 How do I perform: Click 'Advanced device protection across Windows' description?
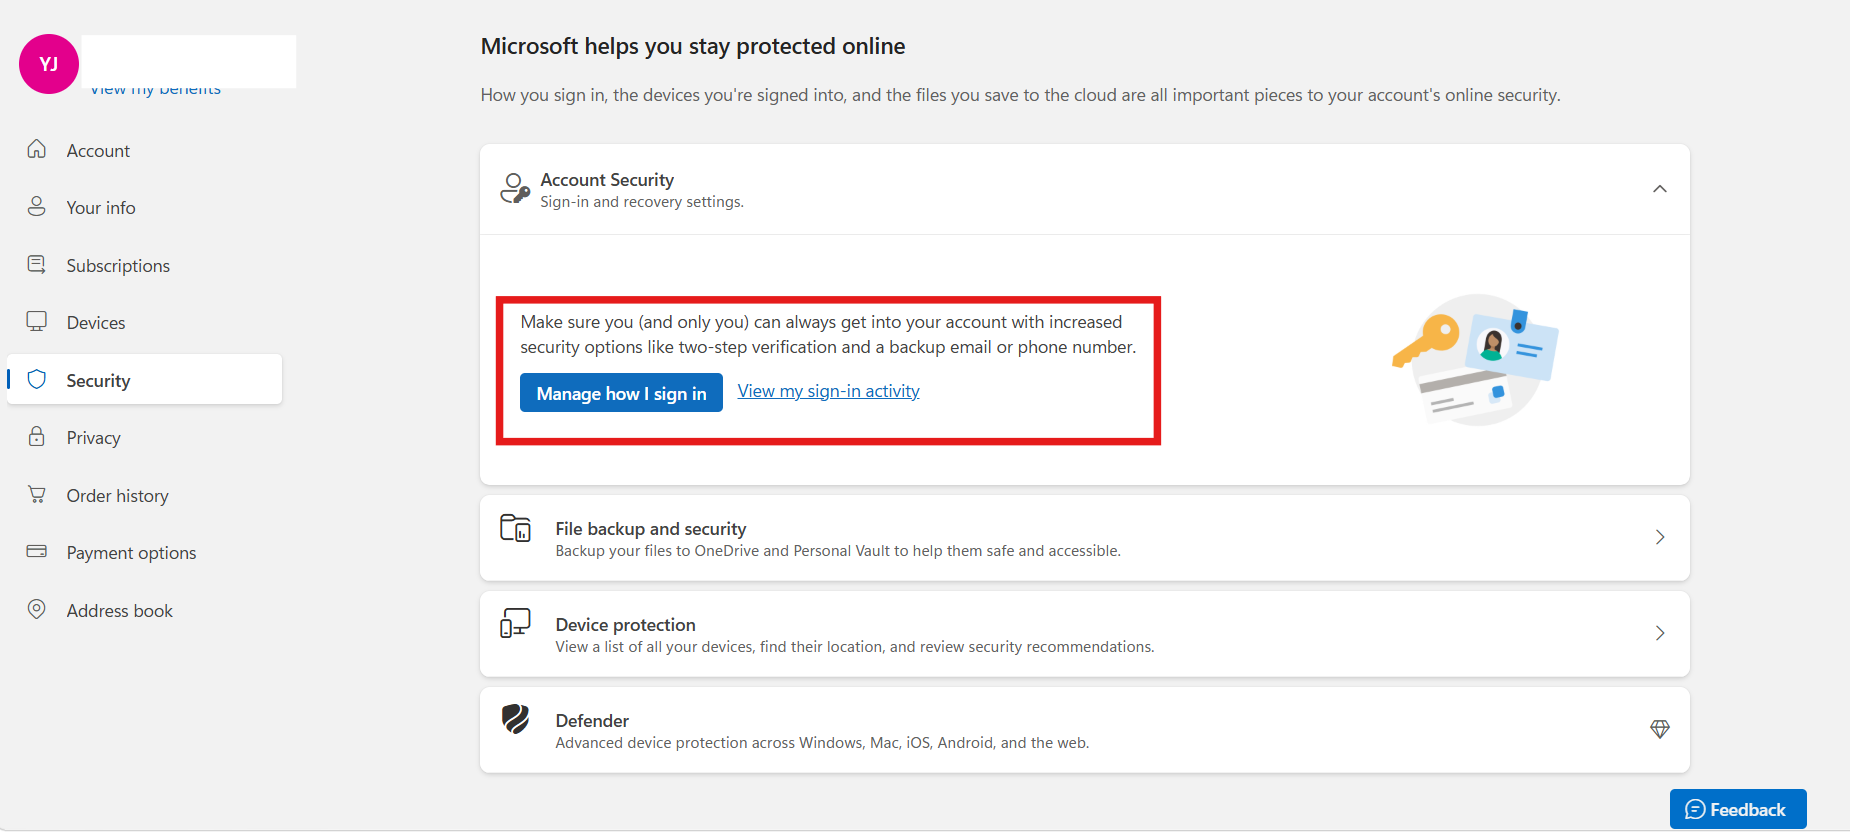coord(822,743)
